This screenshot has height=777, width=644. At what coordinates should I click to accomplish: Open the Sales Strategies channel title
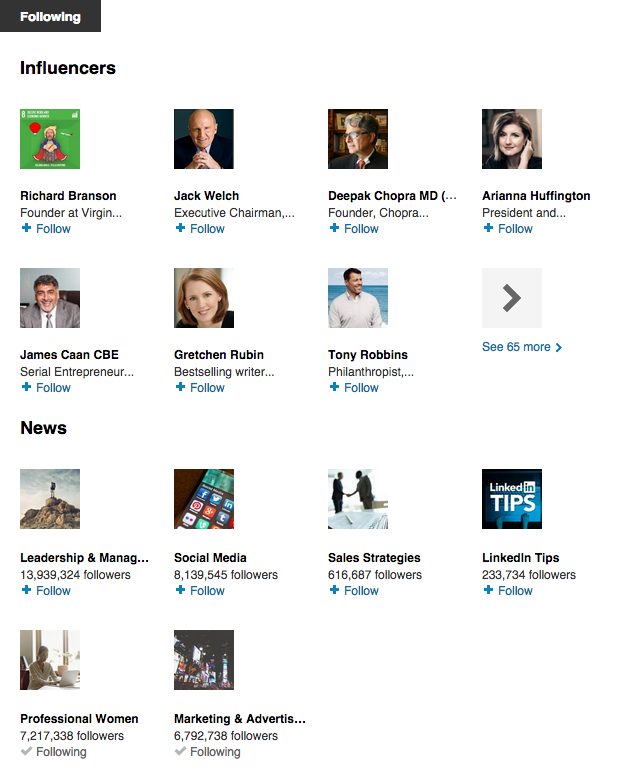click(374, 558)
